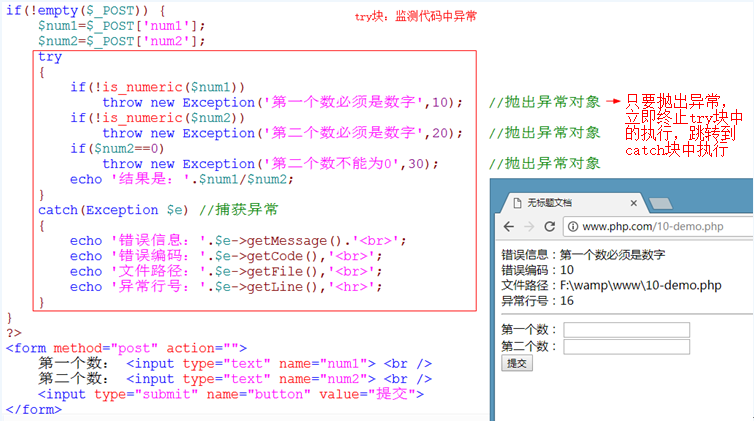Screen dimensions: 754x421
Task: Open a new browser tab
Action: 662,202
